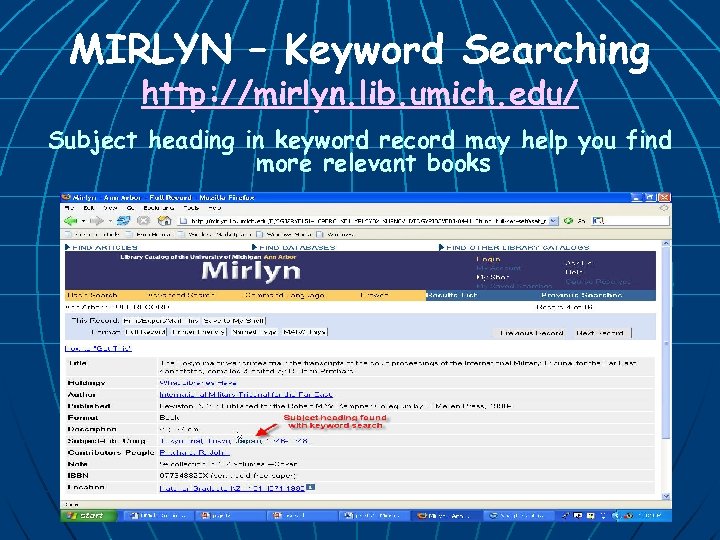Open the View menu in Firefox
Screen dimensions: 720x540
pyautogui.click(x=110, y=208)
